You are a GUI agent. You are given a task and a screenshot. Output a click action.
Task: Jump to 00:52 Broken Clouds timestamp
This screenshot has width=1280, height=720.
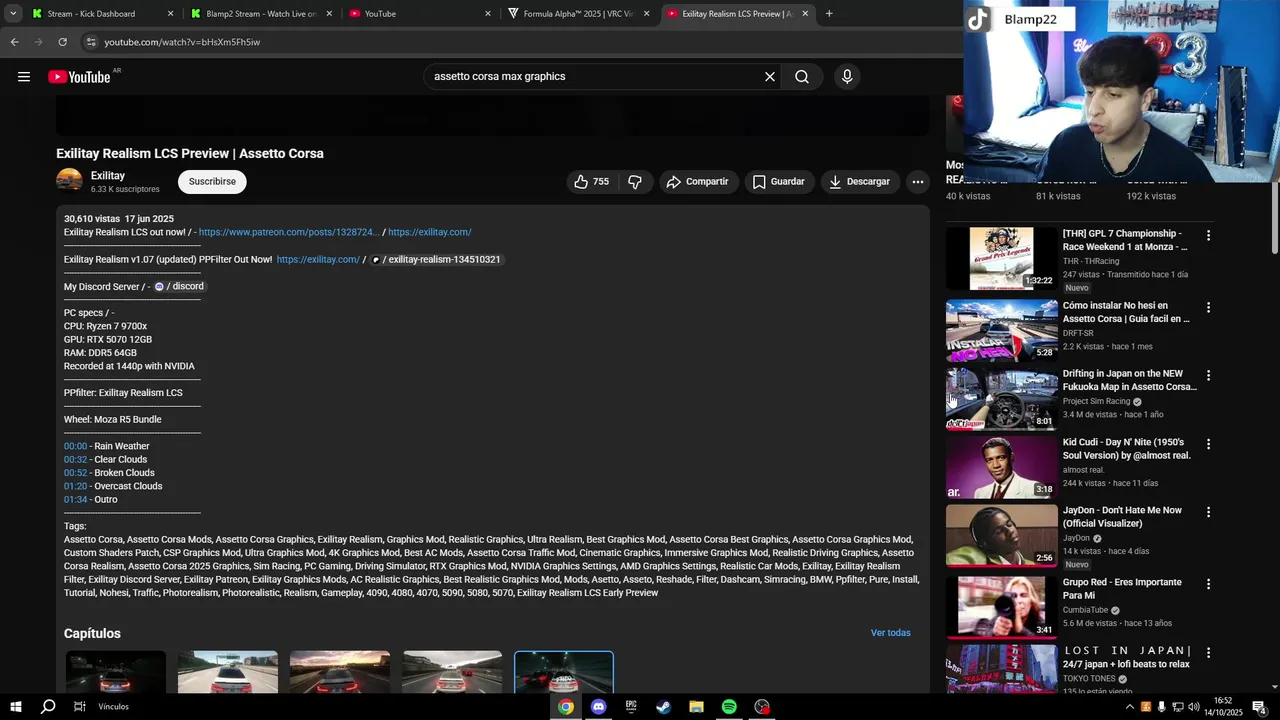pyautogui.click(x=76, y=473)
